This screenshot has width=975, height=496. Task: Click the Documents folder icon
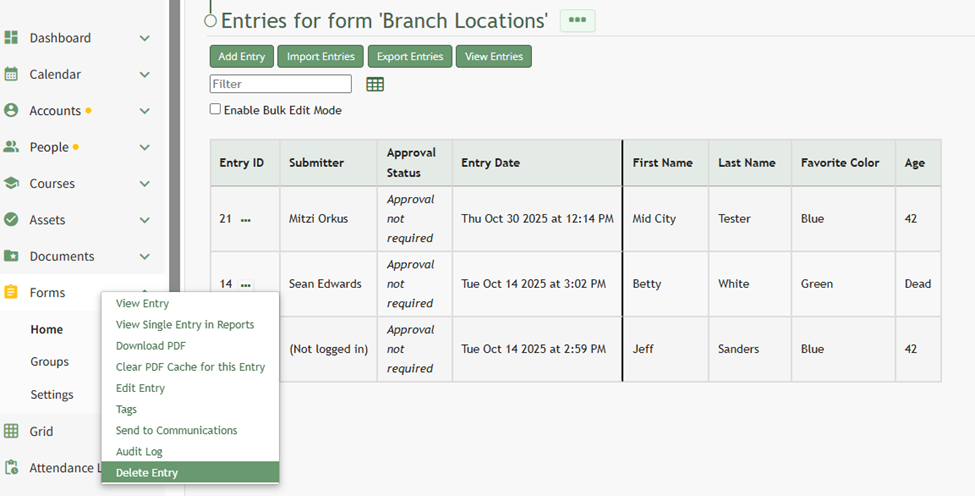click(x=11, y=256)
